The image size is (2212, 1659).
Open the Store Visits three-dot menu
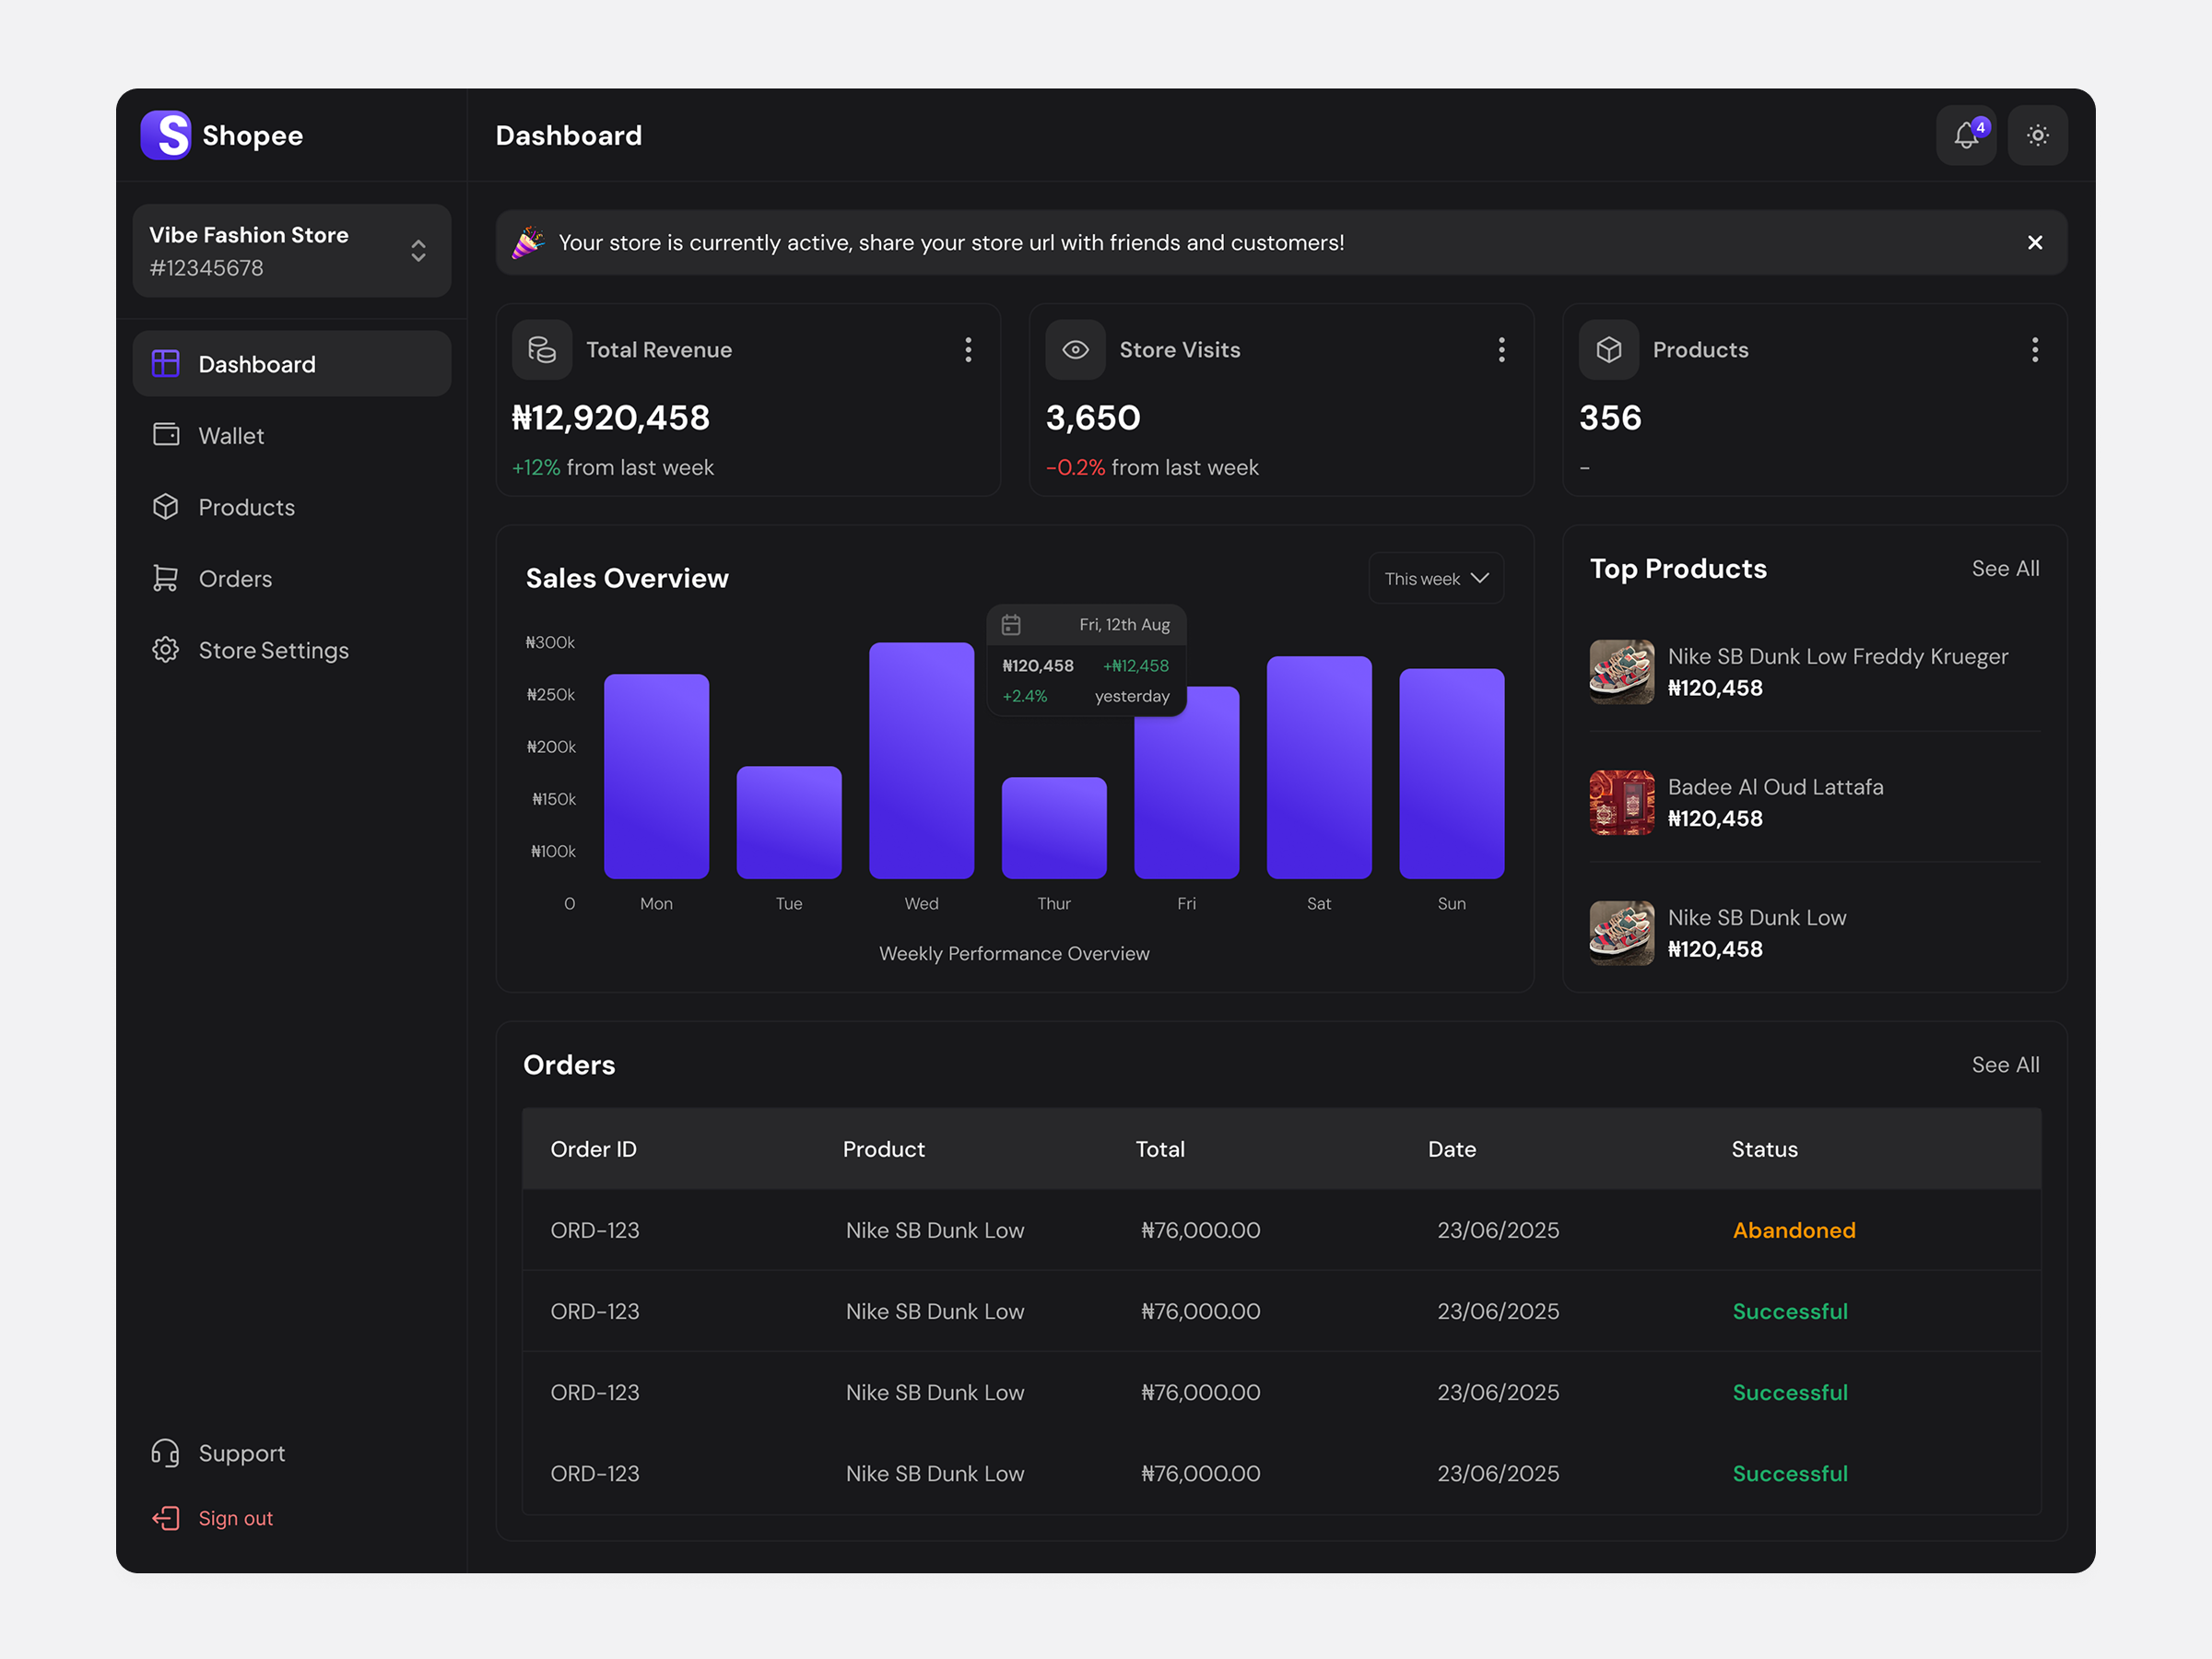click(1501, 350)
